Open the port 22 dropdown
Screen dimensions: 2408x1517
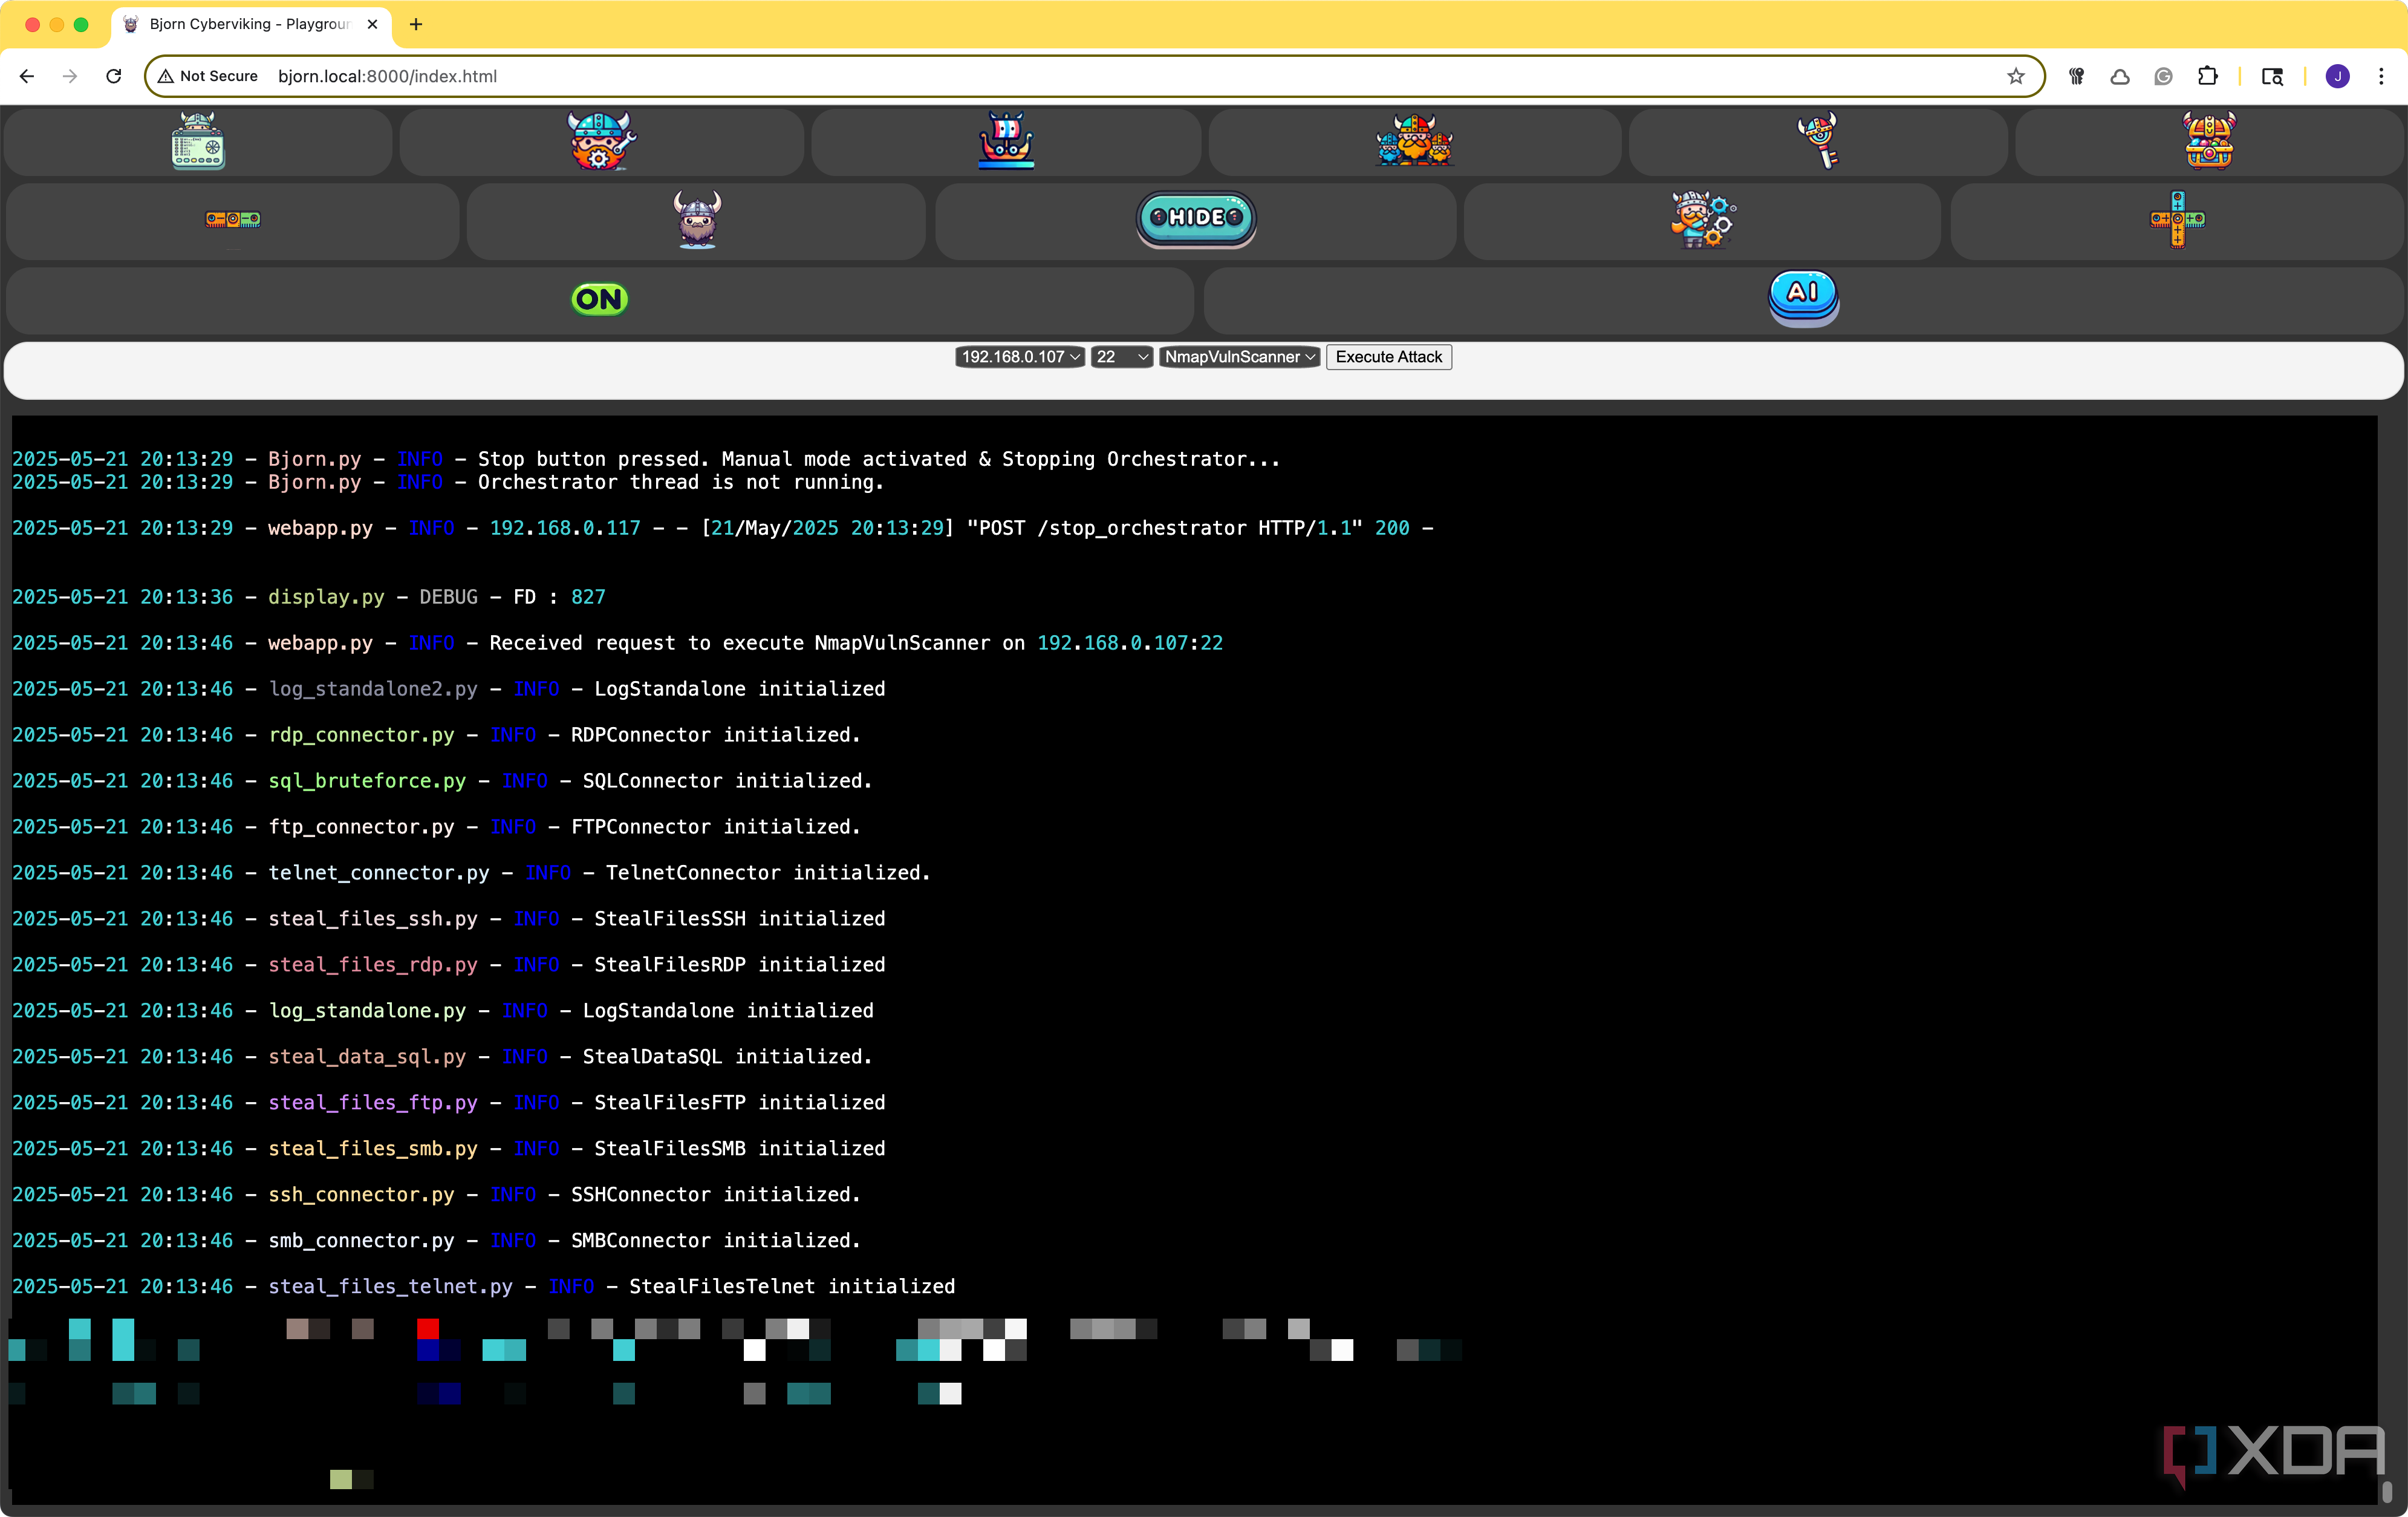tap(1122, 357)
